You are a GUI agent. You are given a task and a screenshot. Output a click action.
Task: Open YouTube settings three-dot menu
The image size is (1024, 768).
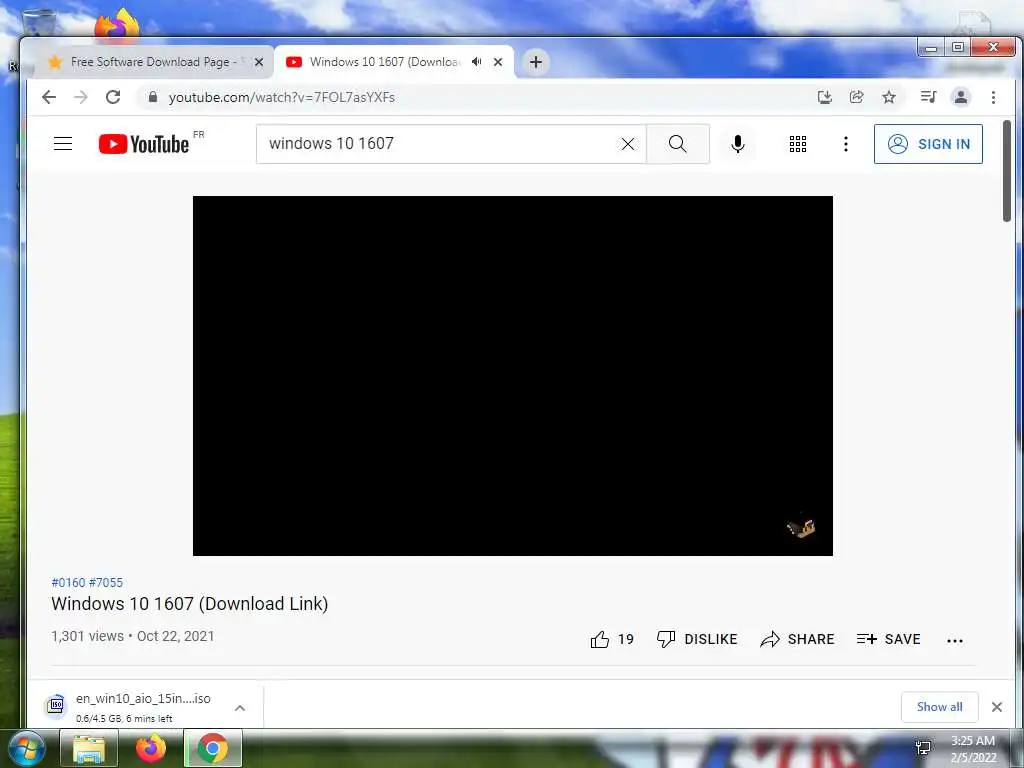coord(846,144)
